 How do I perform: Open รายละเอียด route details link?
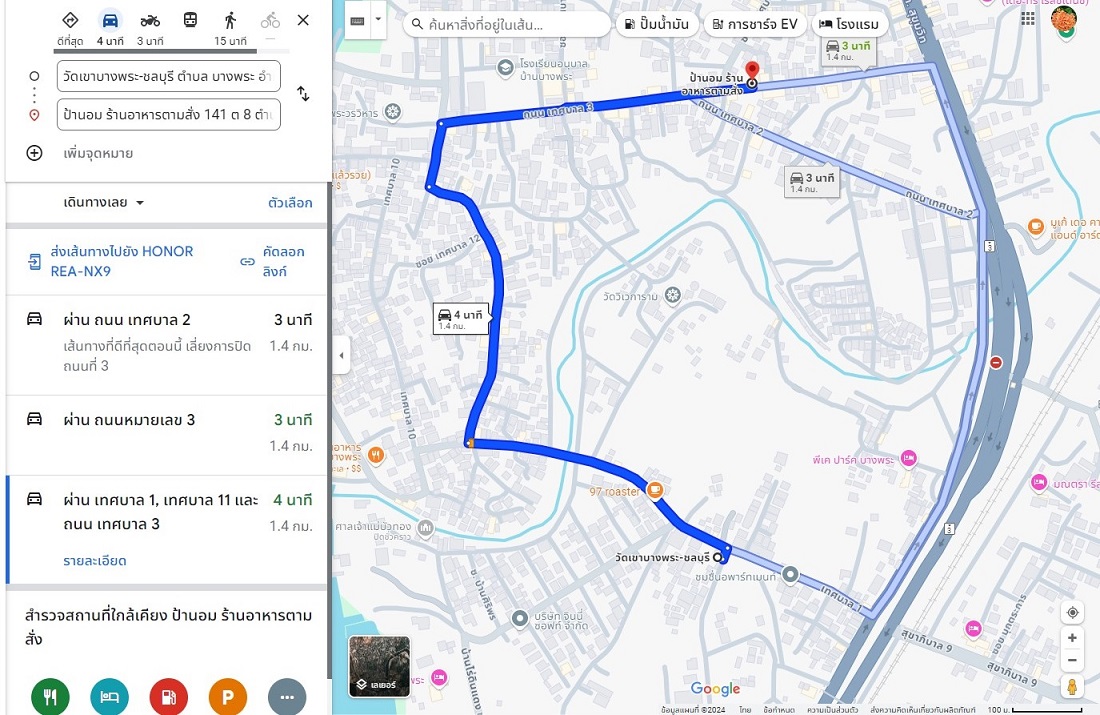point(95,561)
